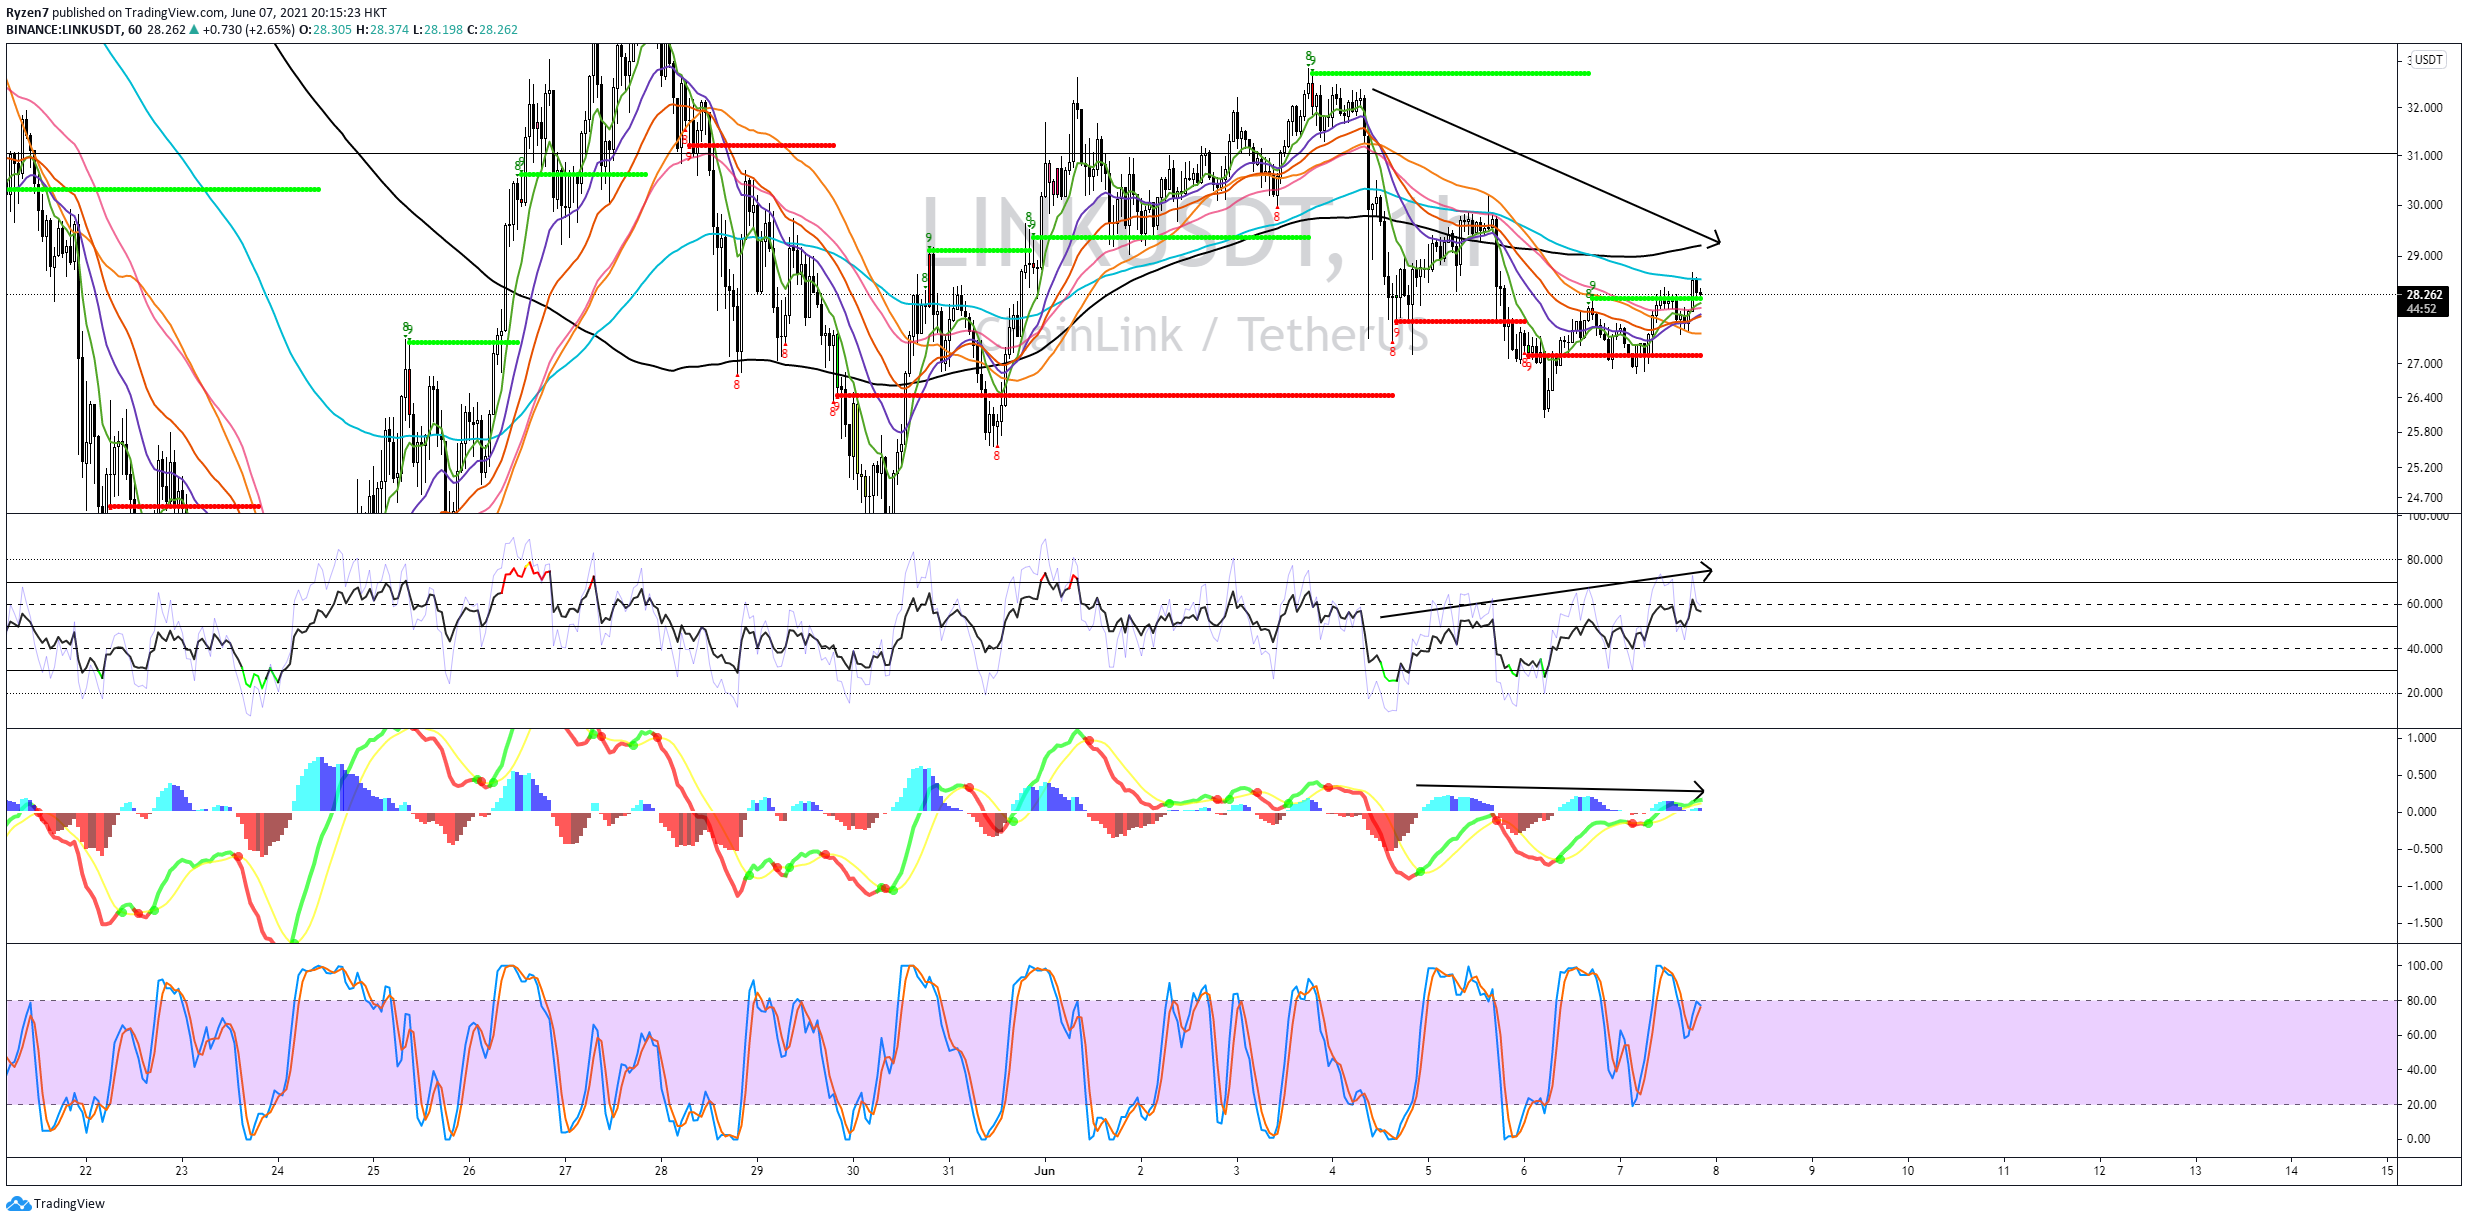Click the H:28.374 high value in header

(x=382, y=30)
